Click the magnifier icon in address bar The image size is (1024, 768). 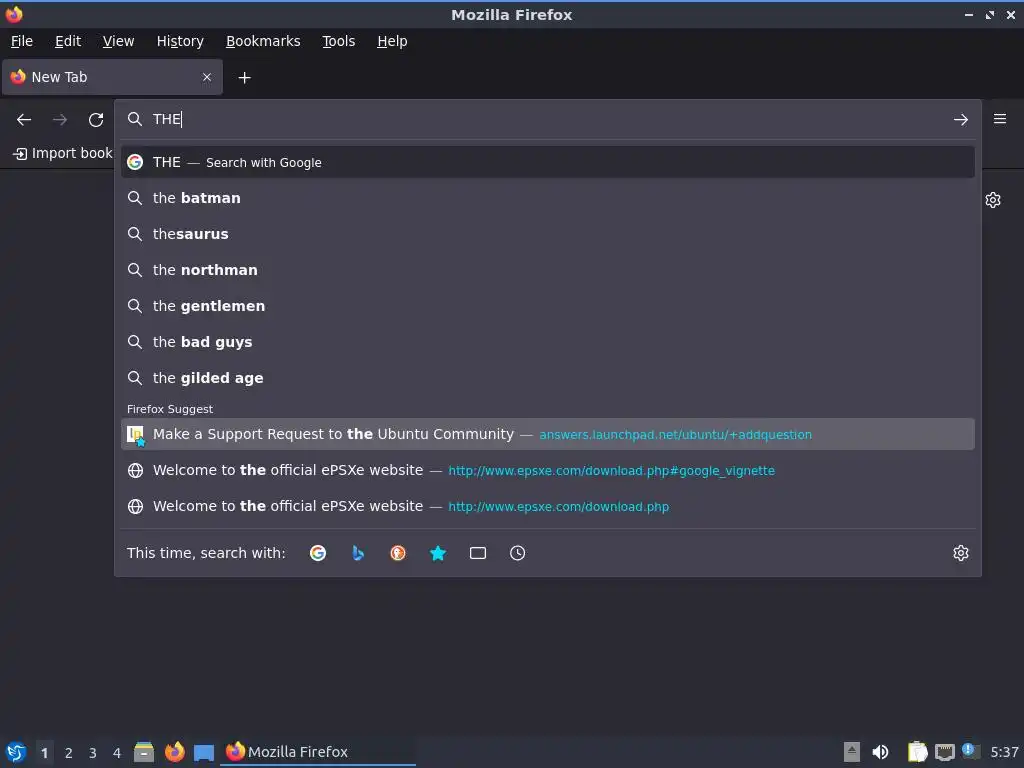point(135,119)
